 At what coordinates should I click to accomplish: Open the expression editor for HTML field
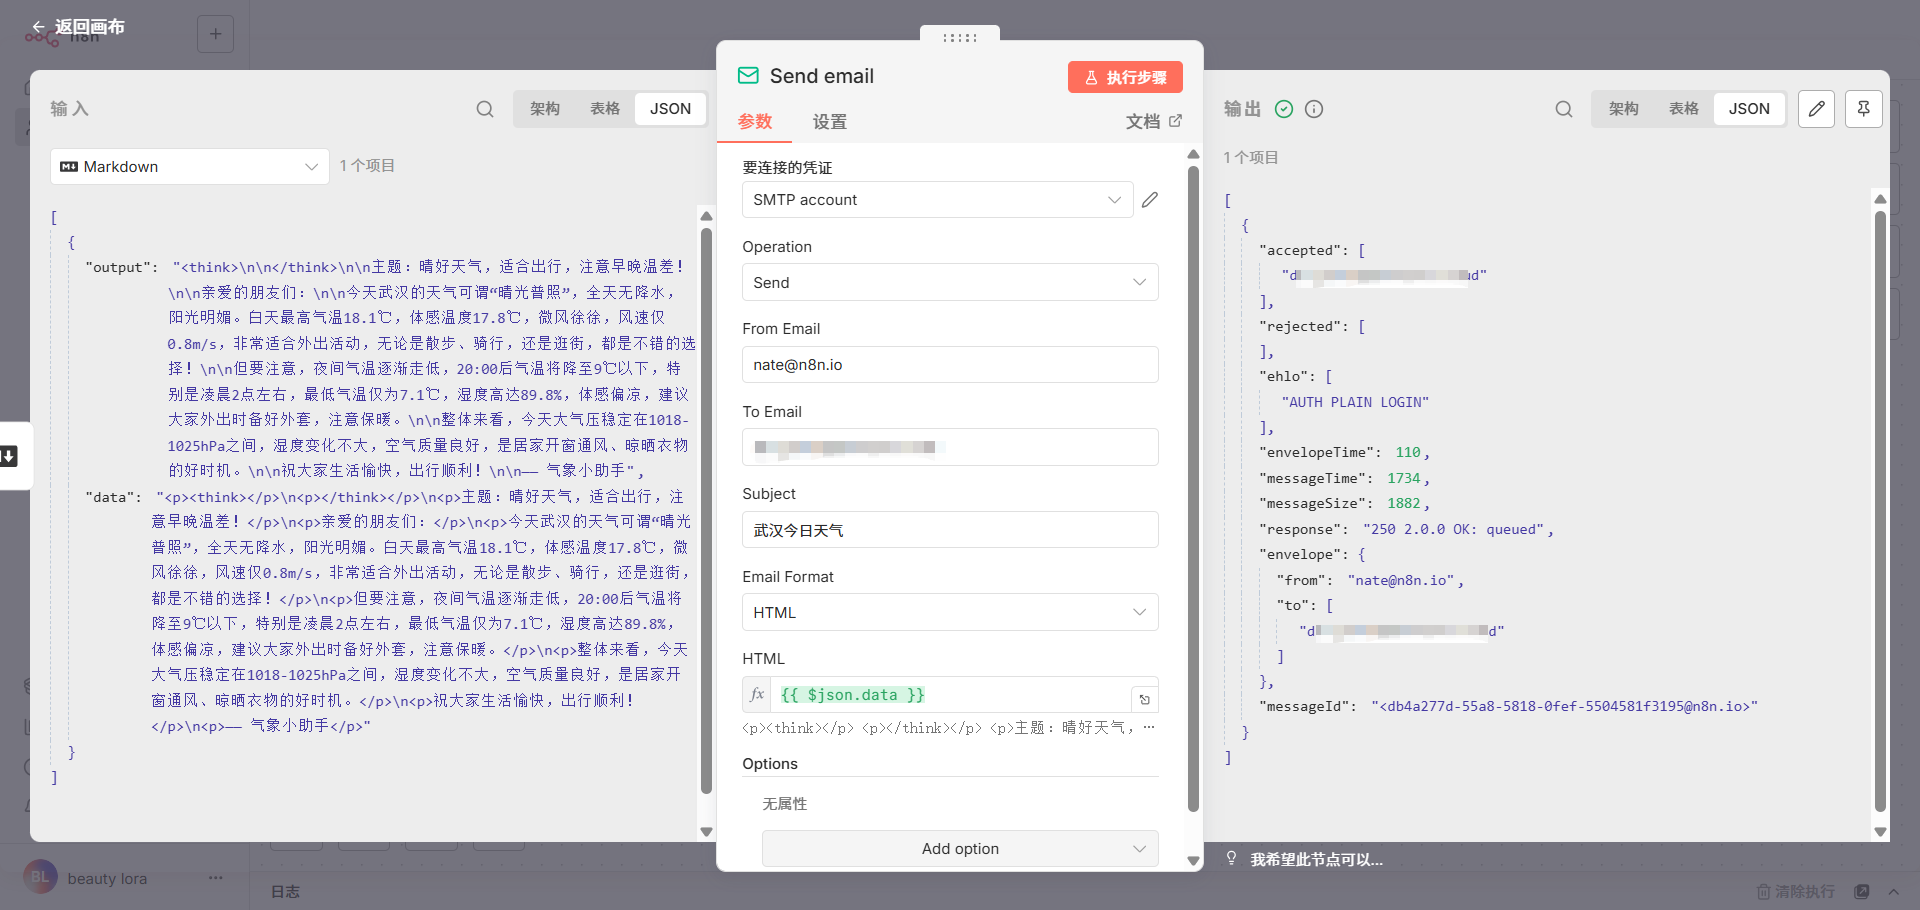[1145, 699]
